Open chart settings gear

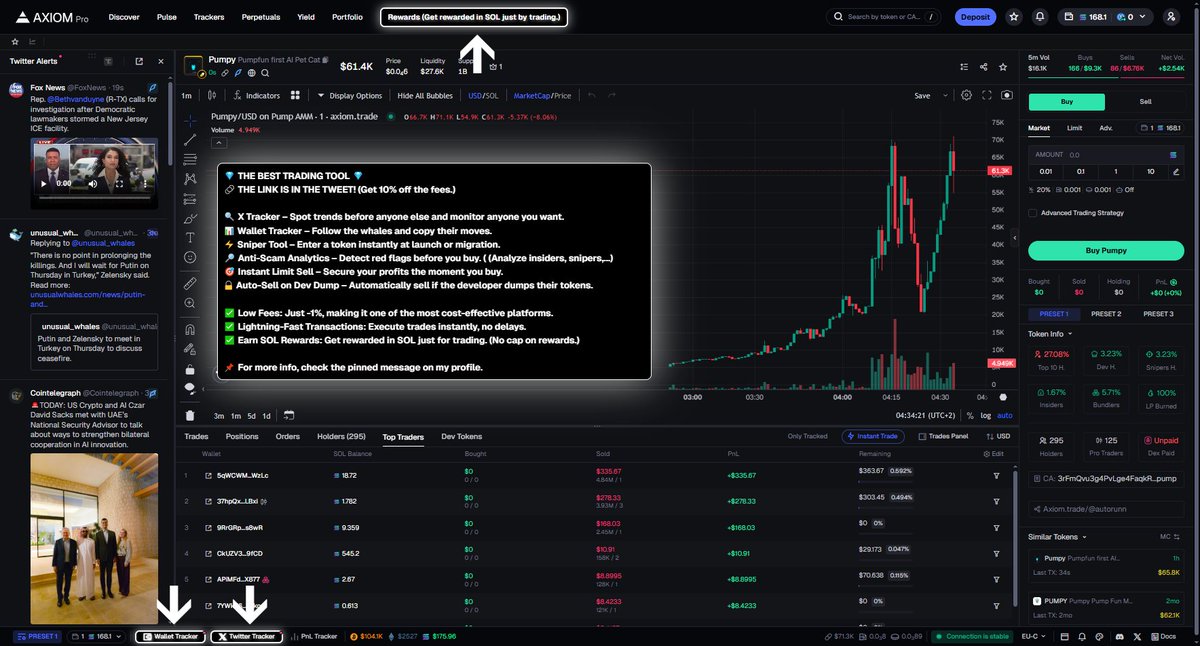[x=966, y=96]
